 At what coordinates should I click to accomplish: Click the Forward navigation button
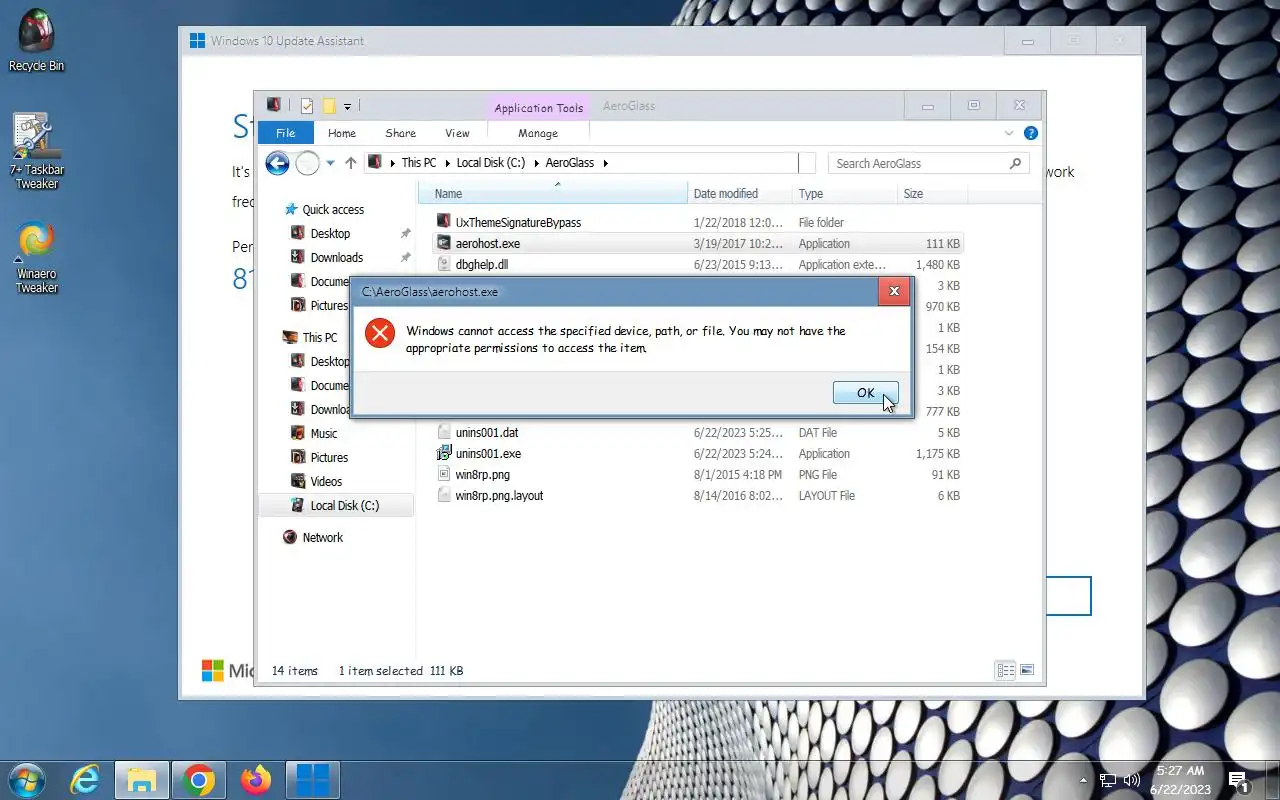307,163
